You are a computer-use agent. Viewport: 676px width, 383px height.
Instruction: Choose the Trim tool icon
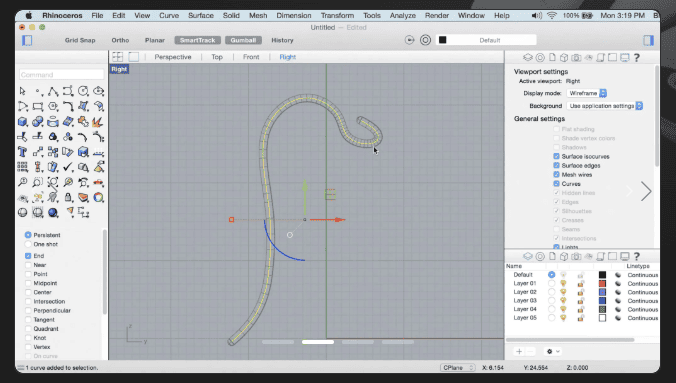pyautogui.click(x=22, y=137)
